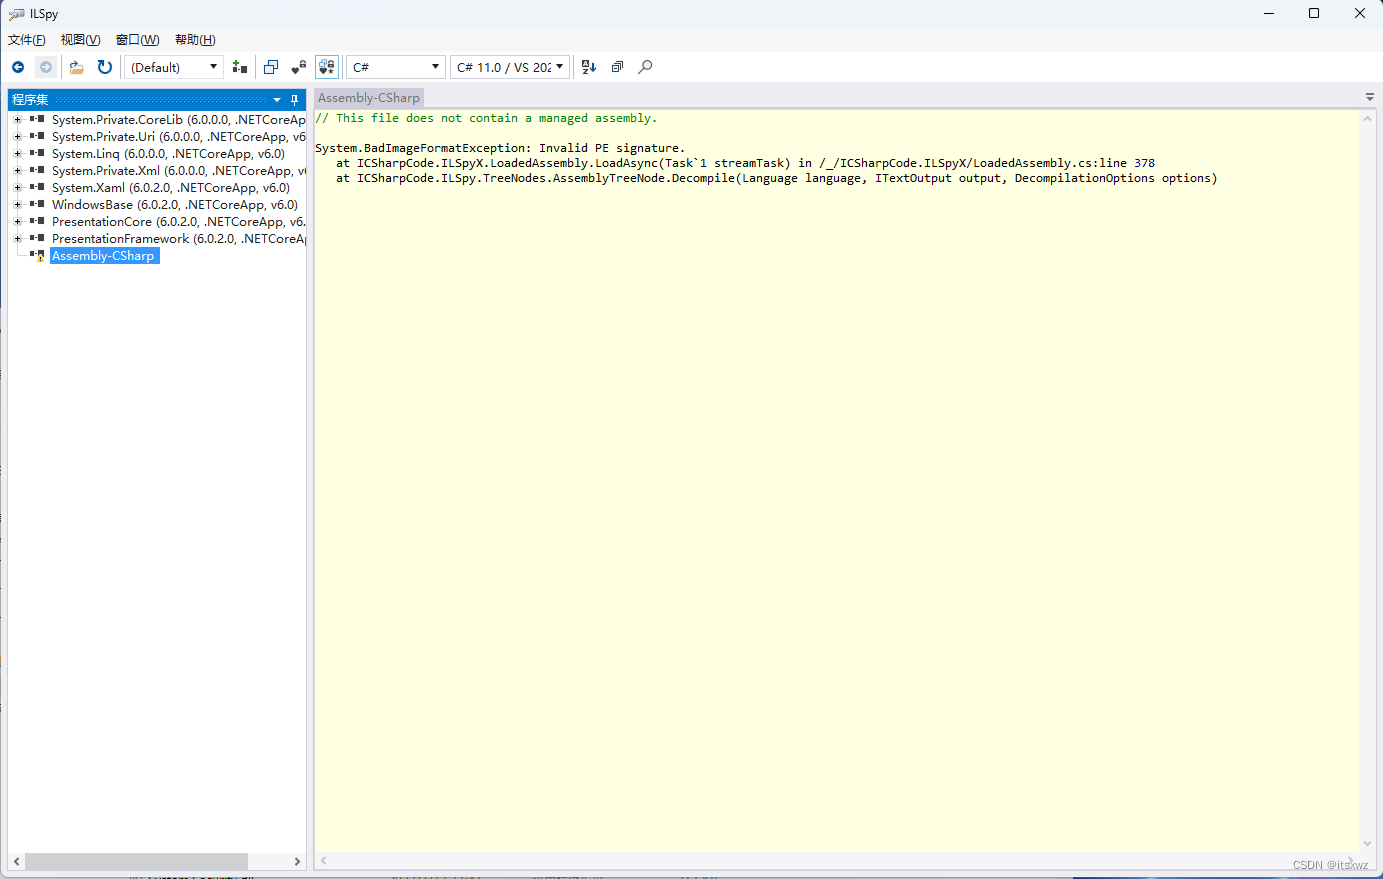Open the 文件(F) menu
This screenshot has width=1383, height=879.
[x=27, y=40]
